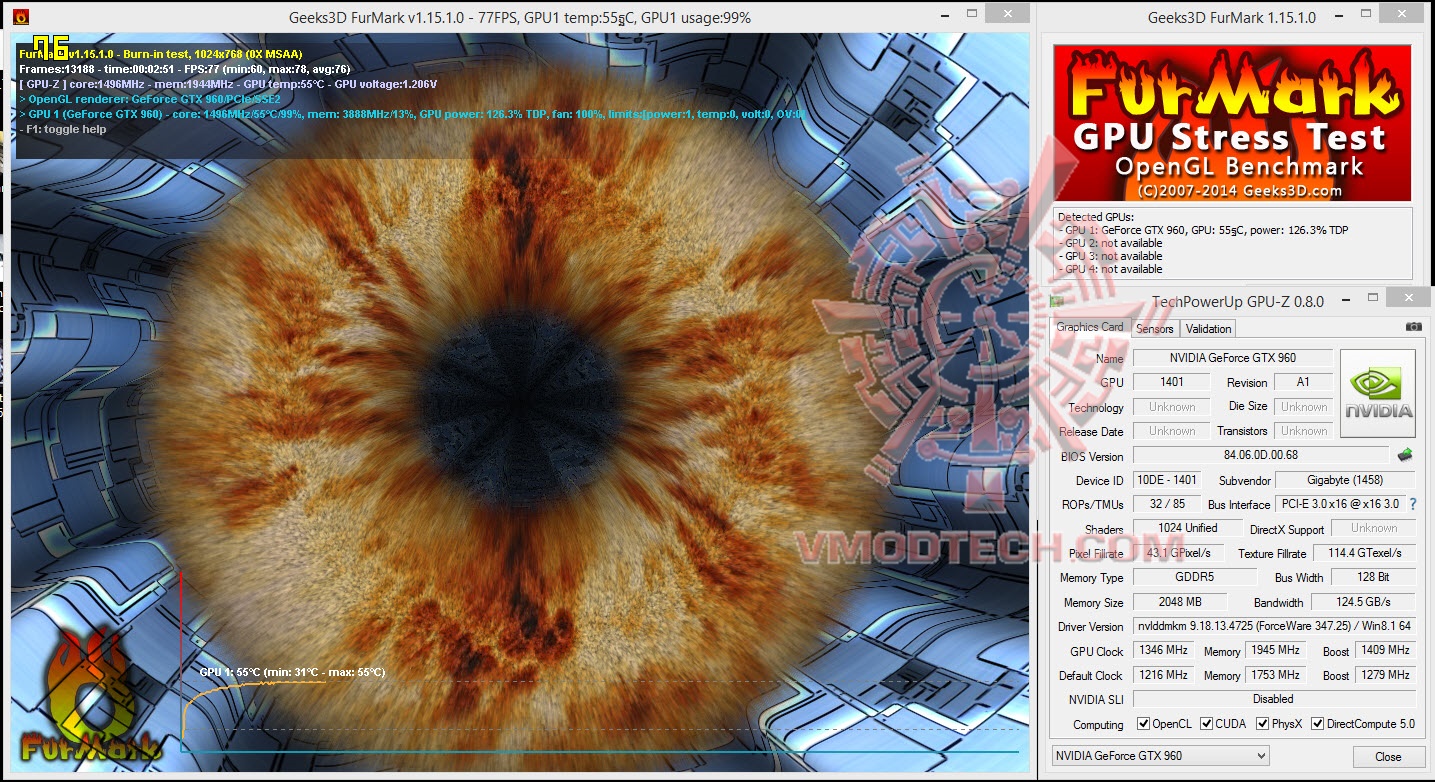Click the FurMark flame icon in the title bar
The image size is (1435, 782).
22,17
